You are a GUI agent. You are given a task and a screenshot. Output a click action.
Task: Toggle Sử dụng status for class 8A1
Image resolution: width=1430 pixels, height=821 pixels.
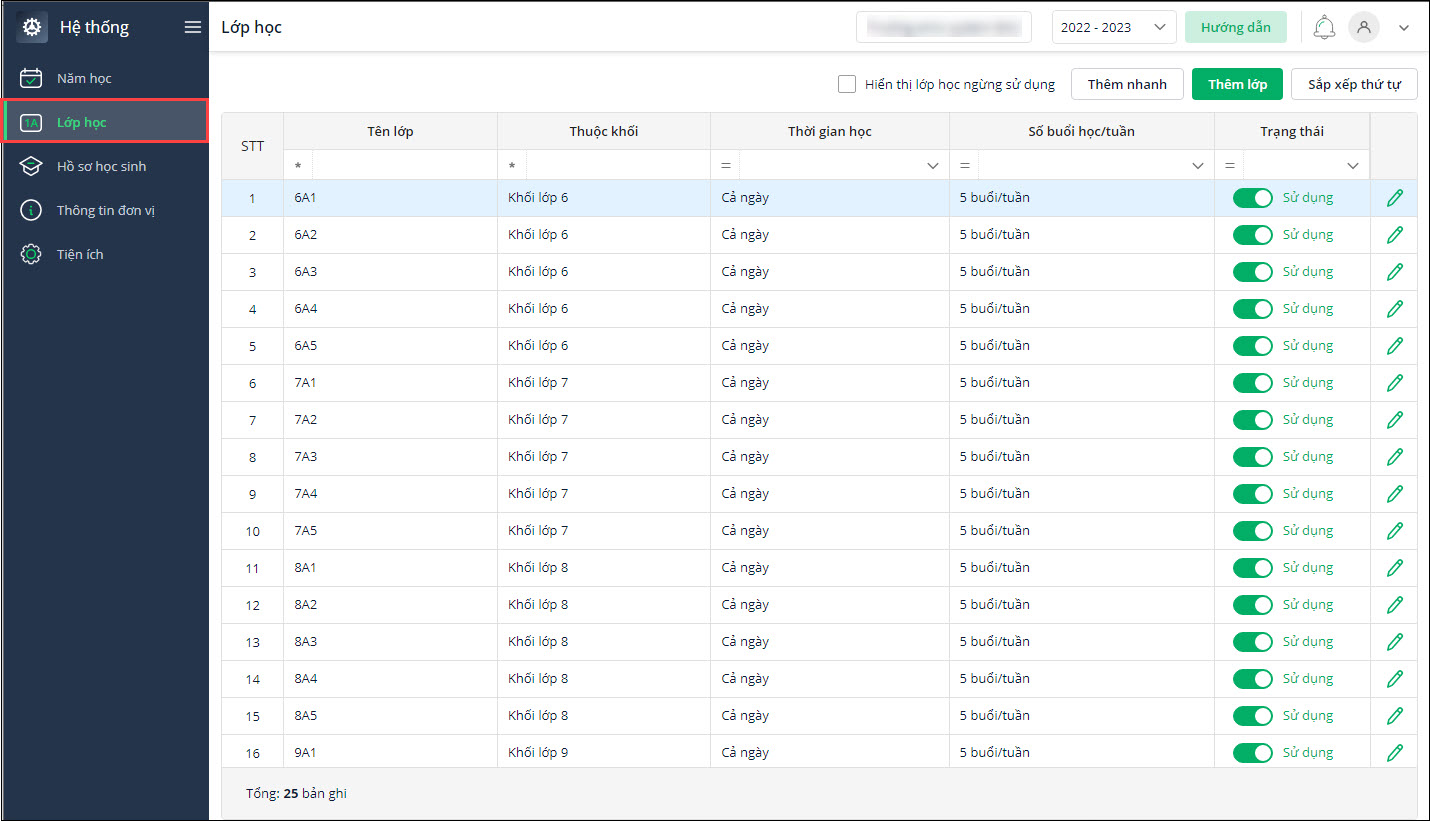[x=1253, y=568]
